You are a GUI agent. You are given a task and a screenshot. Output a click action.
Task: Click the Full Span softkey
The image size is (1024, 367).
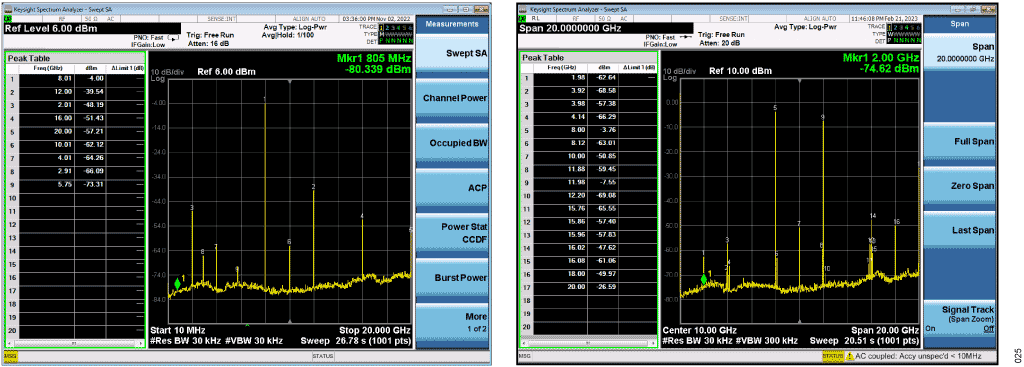tap(961, 141)
